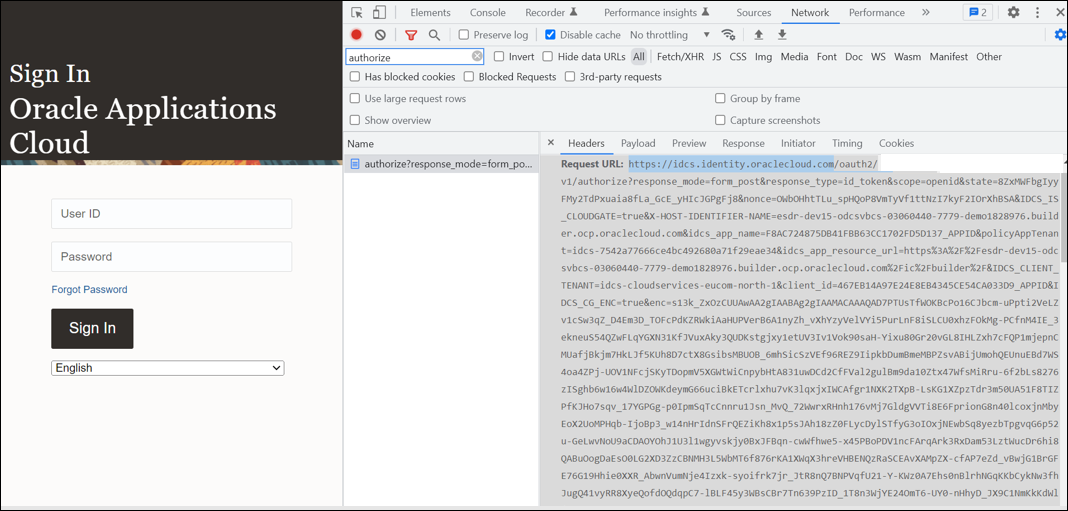Filter requests by Fetch/XHR type

click(x=680, y=57)
